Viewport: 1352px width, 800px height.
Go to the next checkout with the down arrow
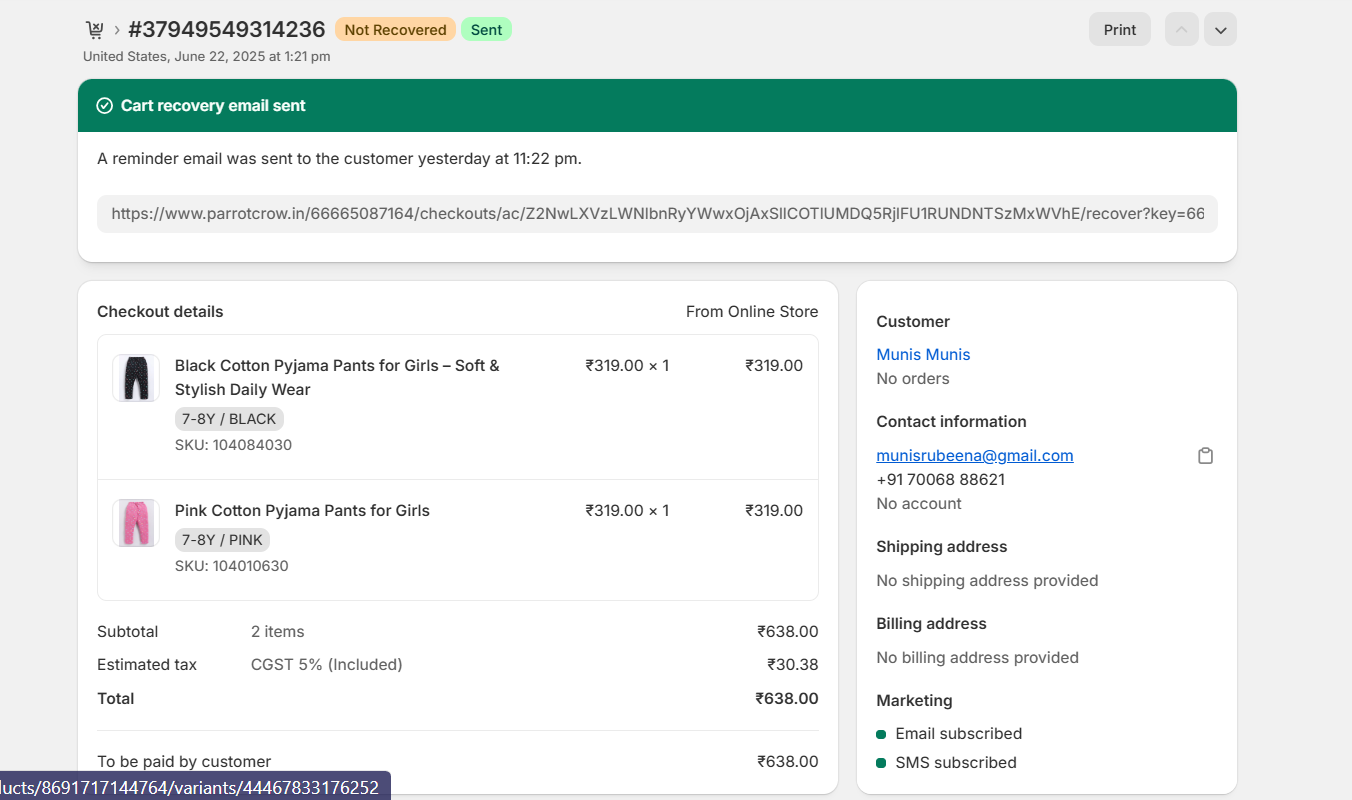1220,30
